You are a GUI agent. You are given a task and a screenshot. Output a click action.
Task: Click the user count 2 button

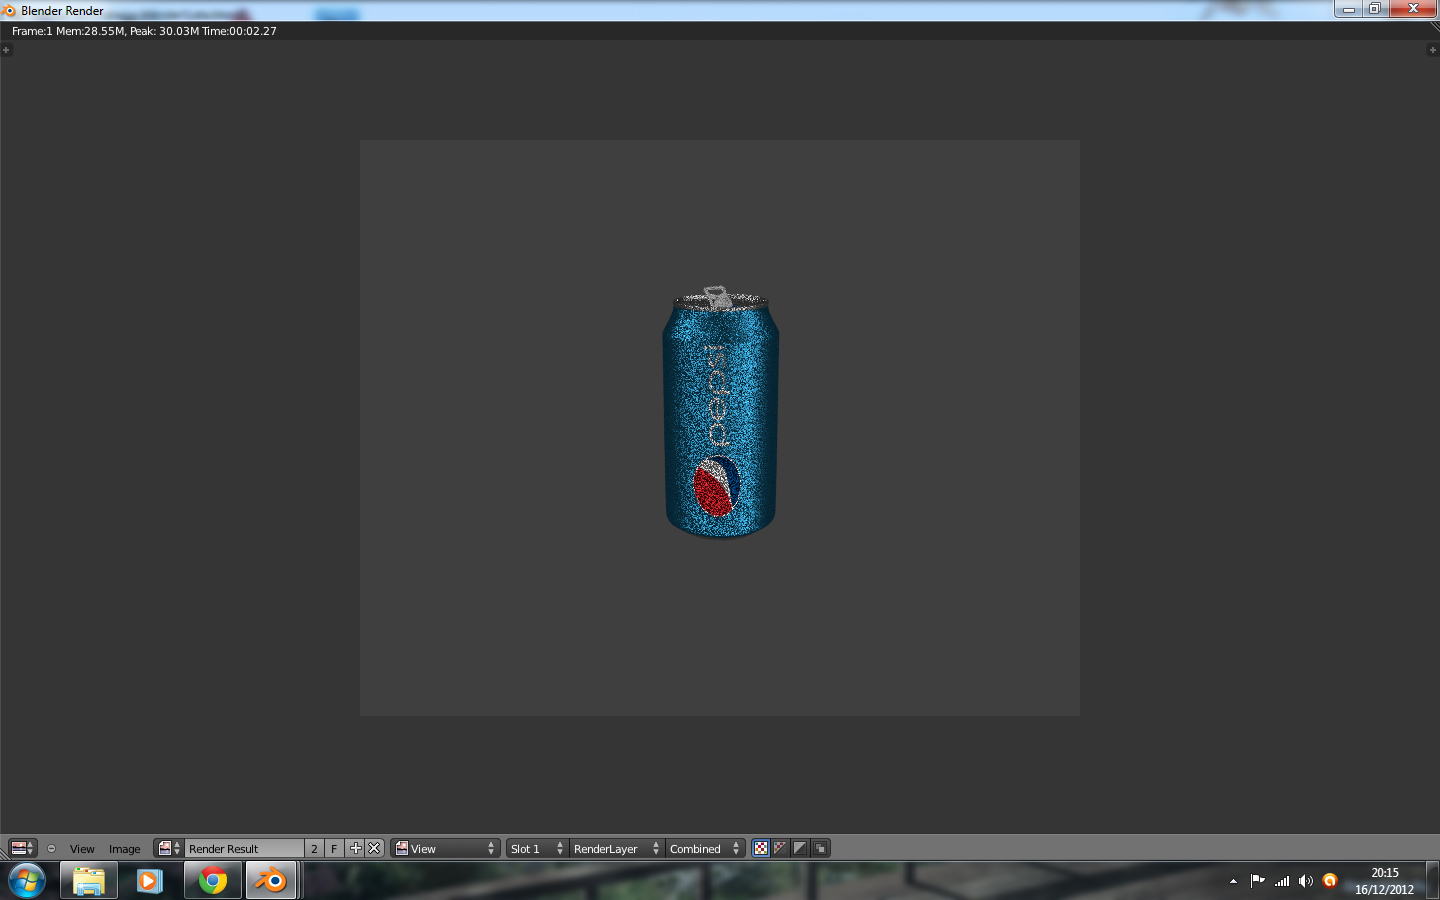(314, 848)
